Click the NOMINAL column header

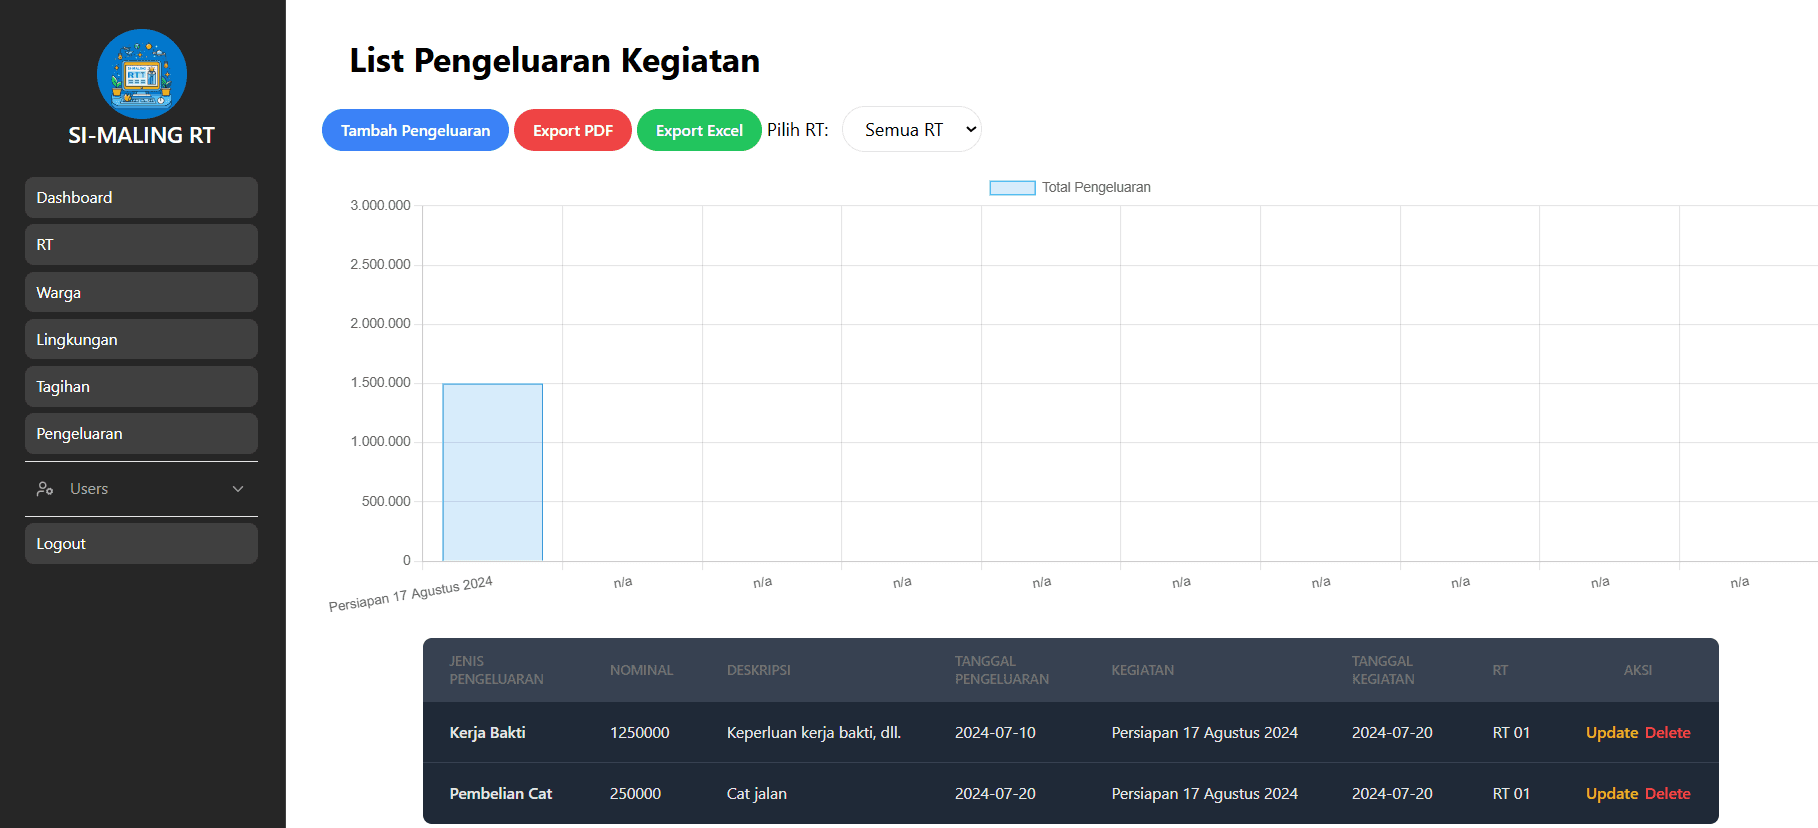[642, 671]
